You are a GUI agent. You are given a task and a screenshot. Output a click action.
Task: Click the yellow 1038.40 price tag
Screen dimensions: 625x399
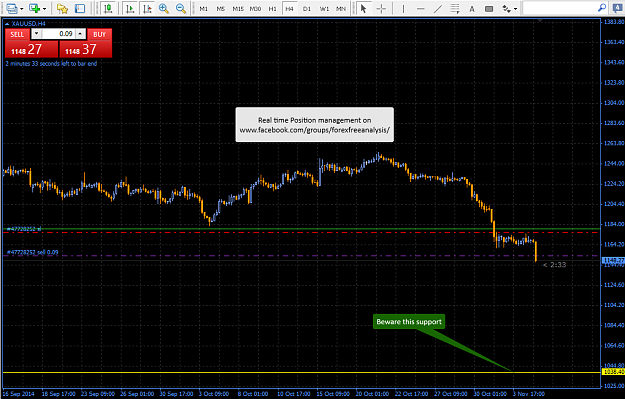pyautogui.click(x=613, y=372)
